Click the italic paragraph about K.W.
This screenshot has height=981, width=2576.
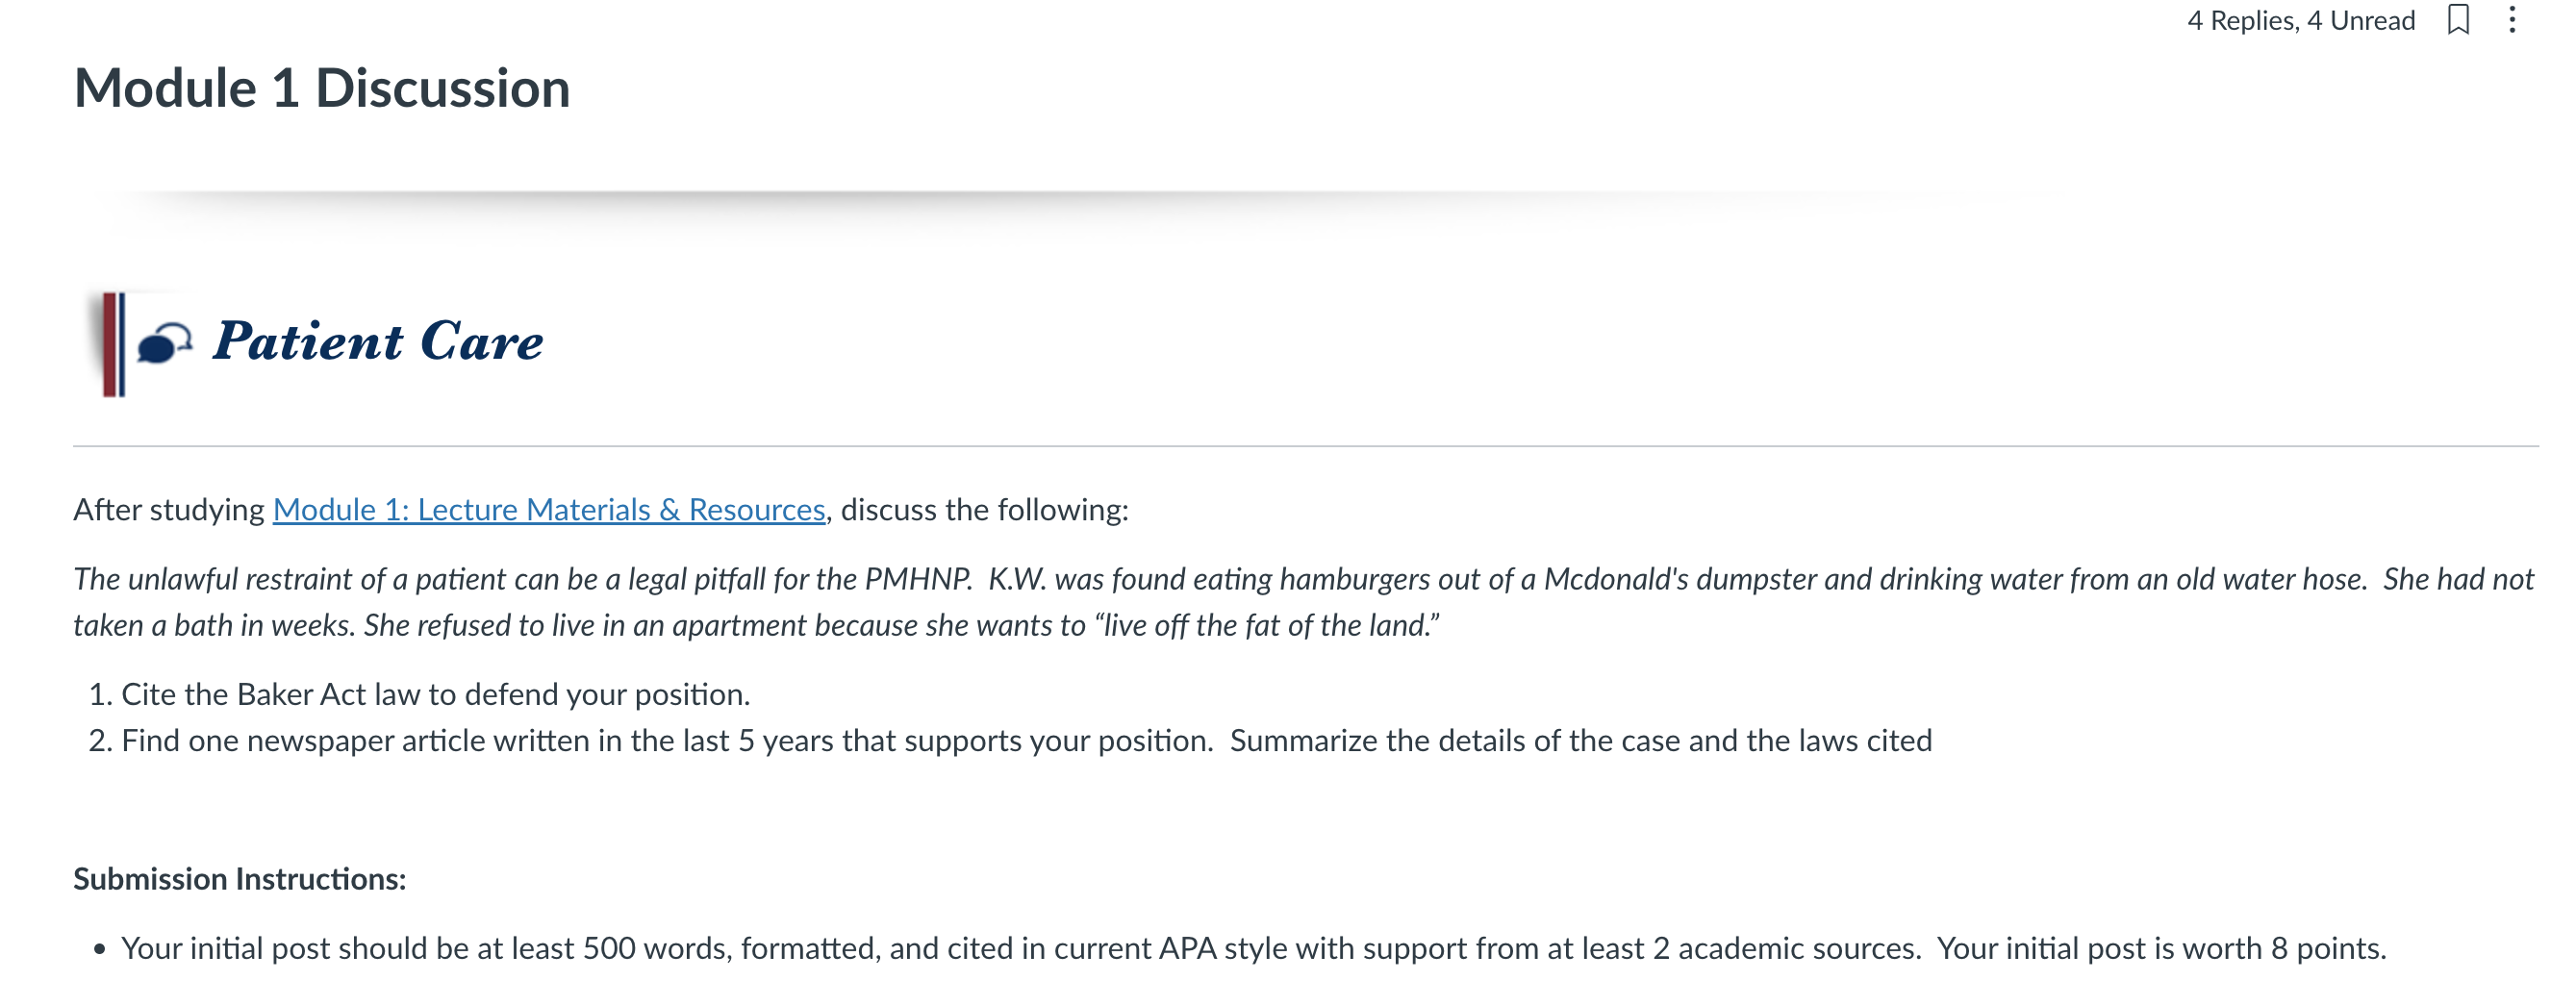(1303, 602)
